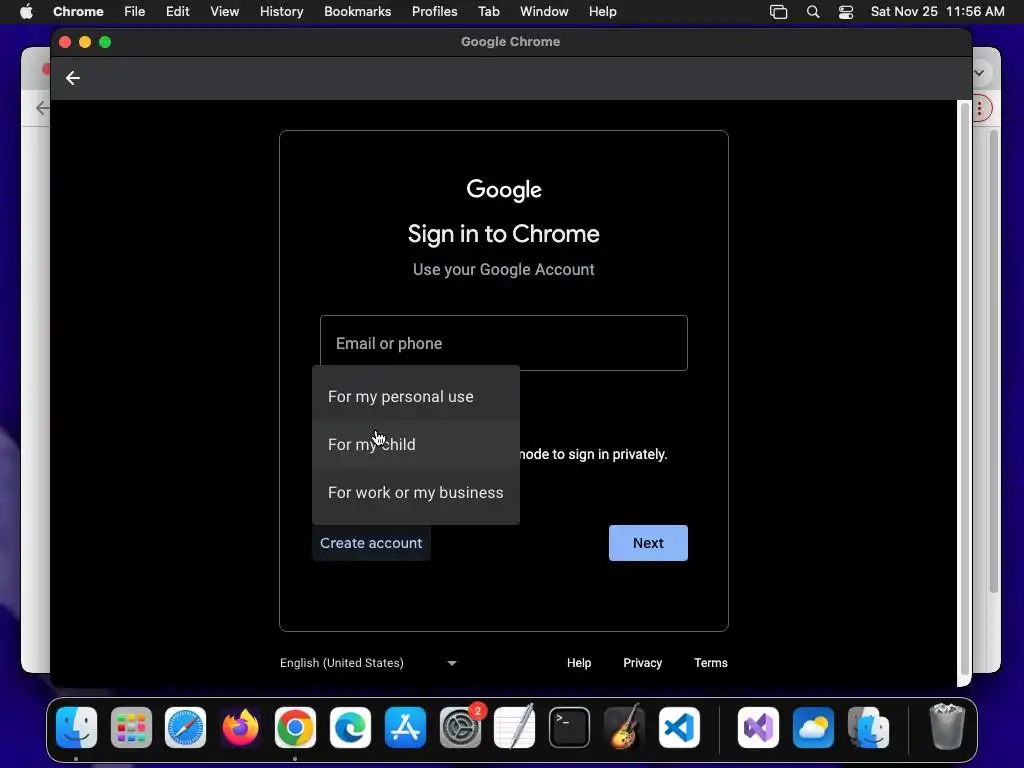This screenshot has width=1024, height=768.
Task: Open three-dot menu in background Chrome window
Action: coord(980,108)
